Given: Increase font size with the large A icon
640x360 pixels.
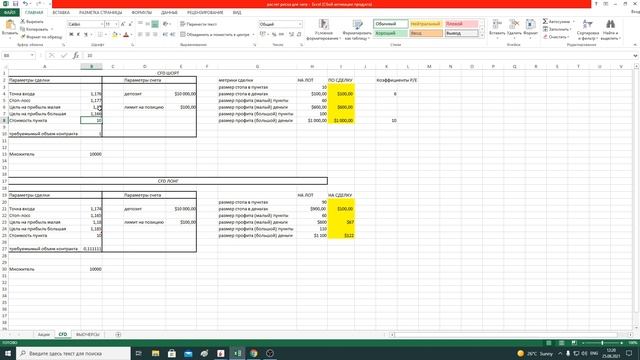Looking at the screenshot, I should (x=123, y=24).
